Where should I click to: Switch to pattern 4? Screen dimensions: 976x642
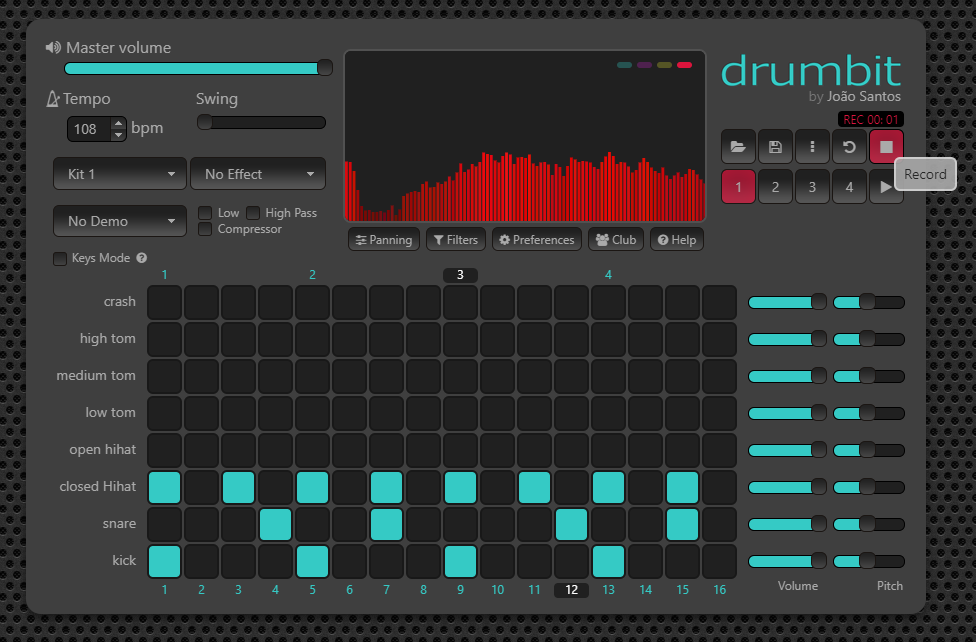coord(849,187)
